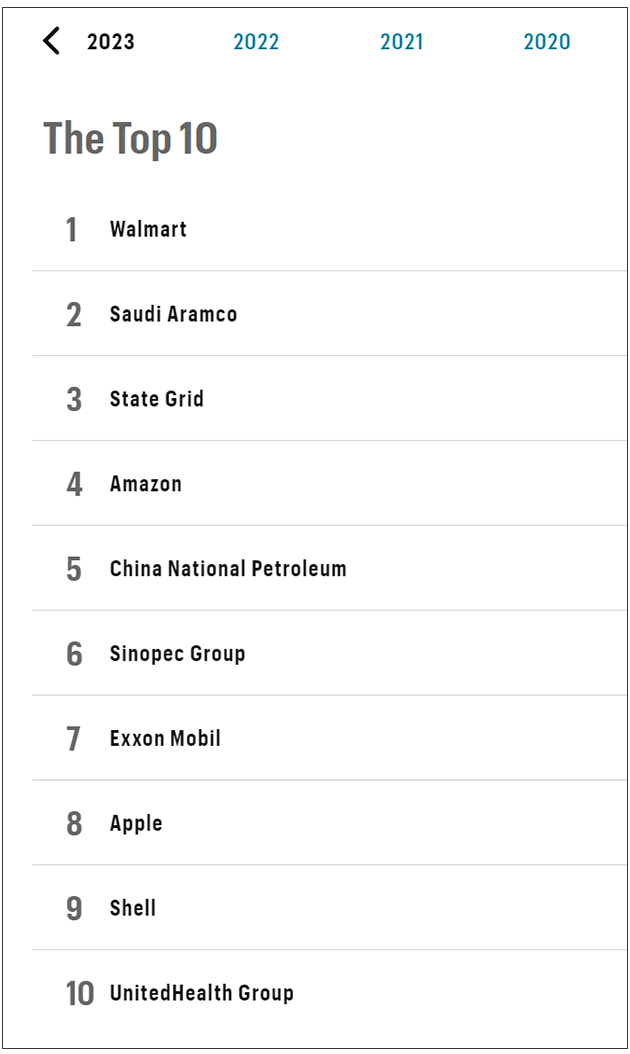Open Sinopec Group details
Screen dimensions: 630x1054
177,654
